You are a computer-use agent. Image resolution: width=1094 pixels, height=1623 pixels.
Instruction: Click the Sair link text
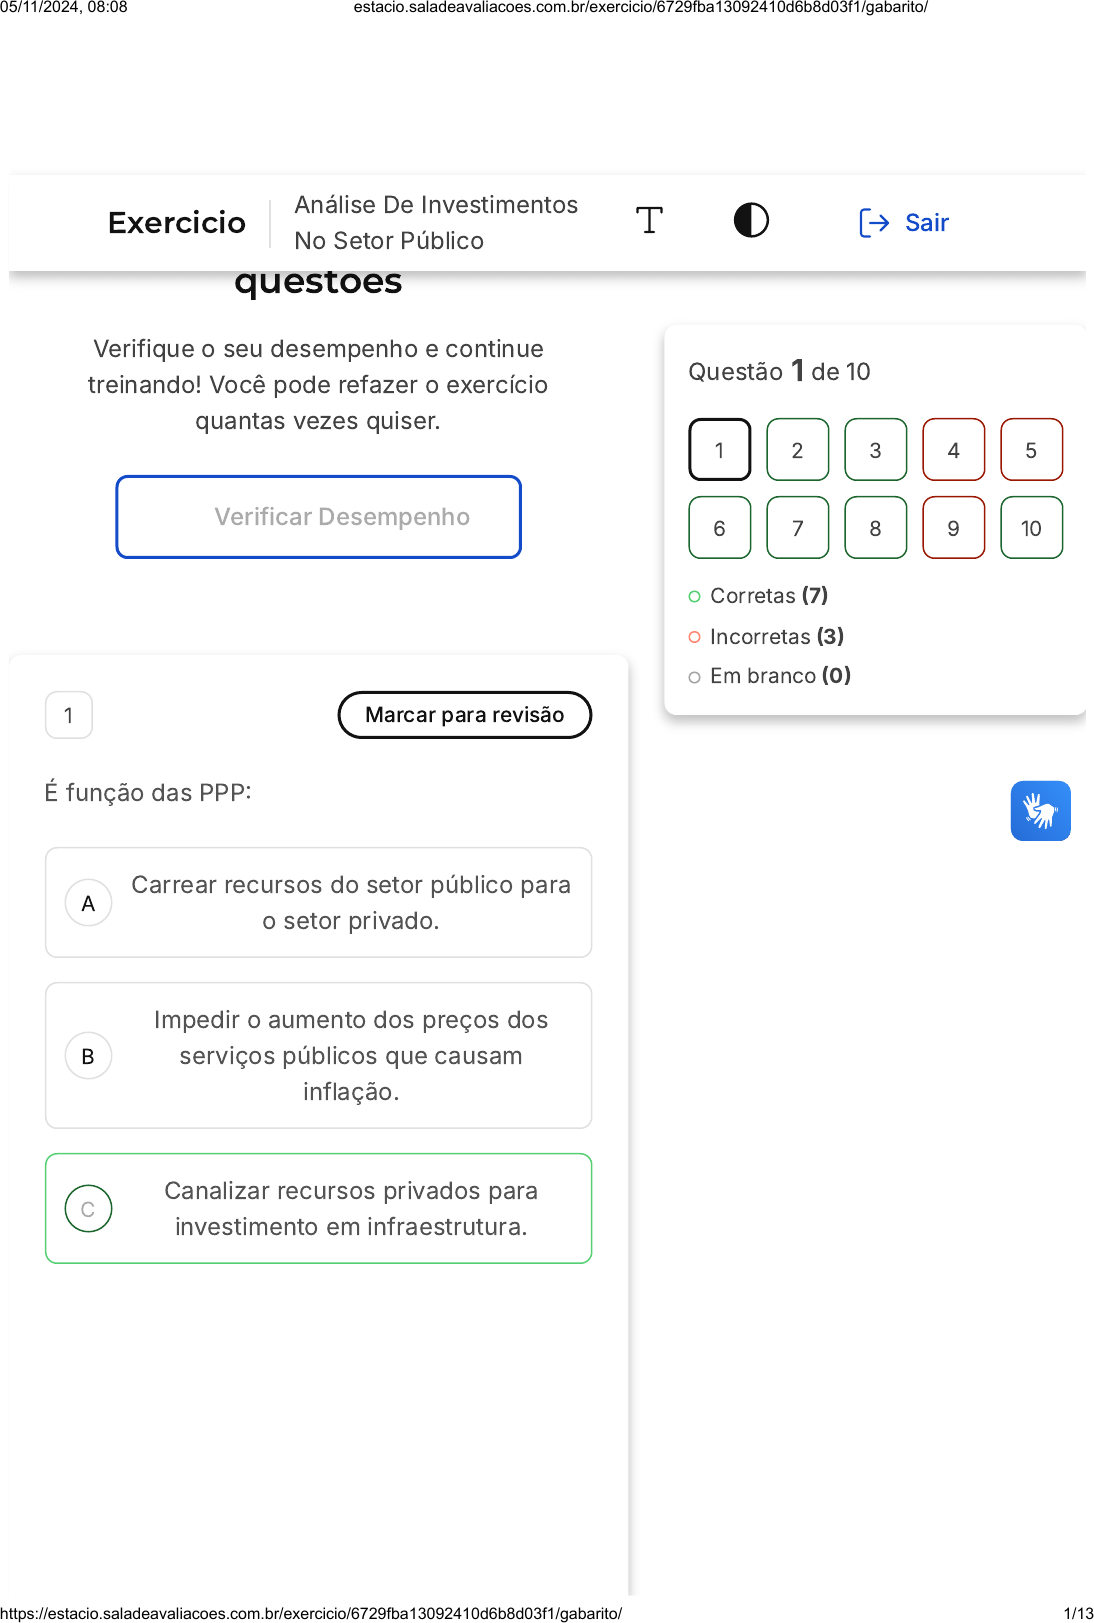click(x=927, y=222)
